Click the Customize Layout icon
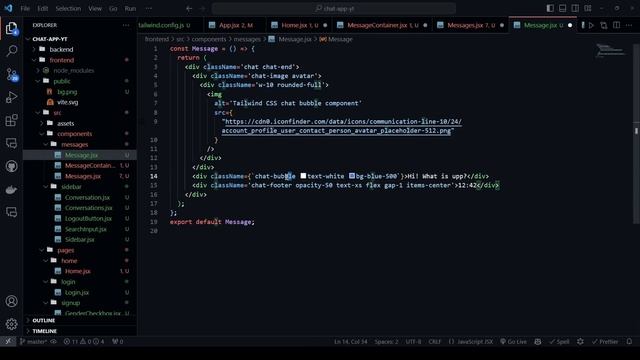Screen dimensions: 640x360 (x=588, y=8)
